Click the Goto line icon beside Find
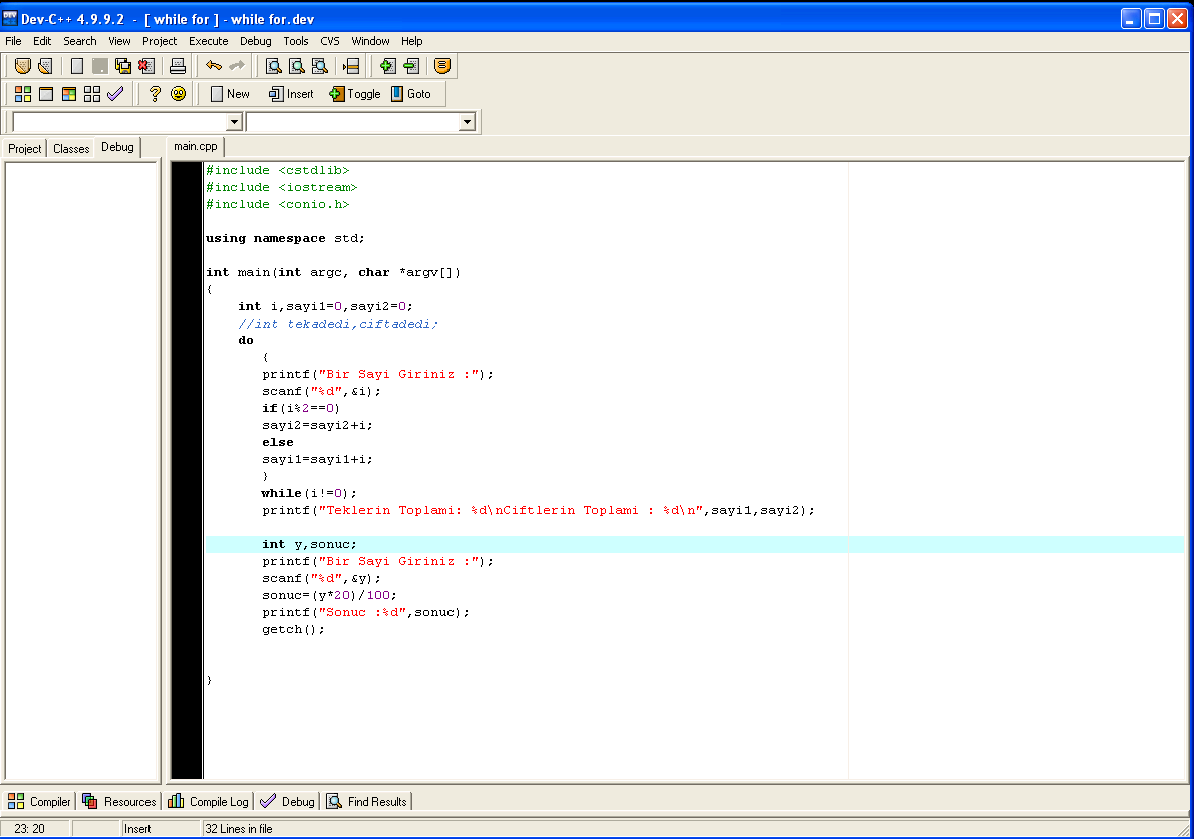The image size is (1194, 839). coord(351,66)
